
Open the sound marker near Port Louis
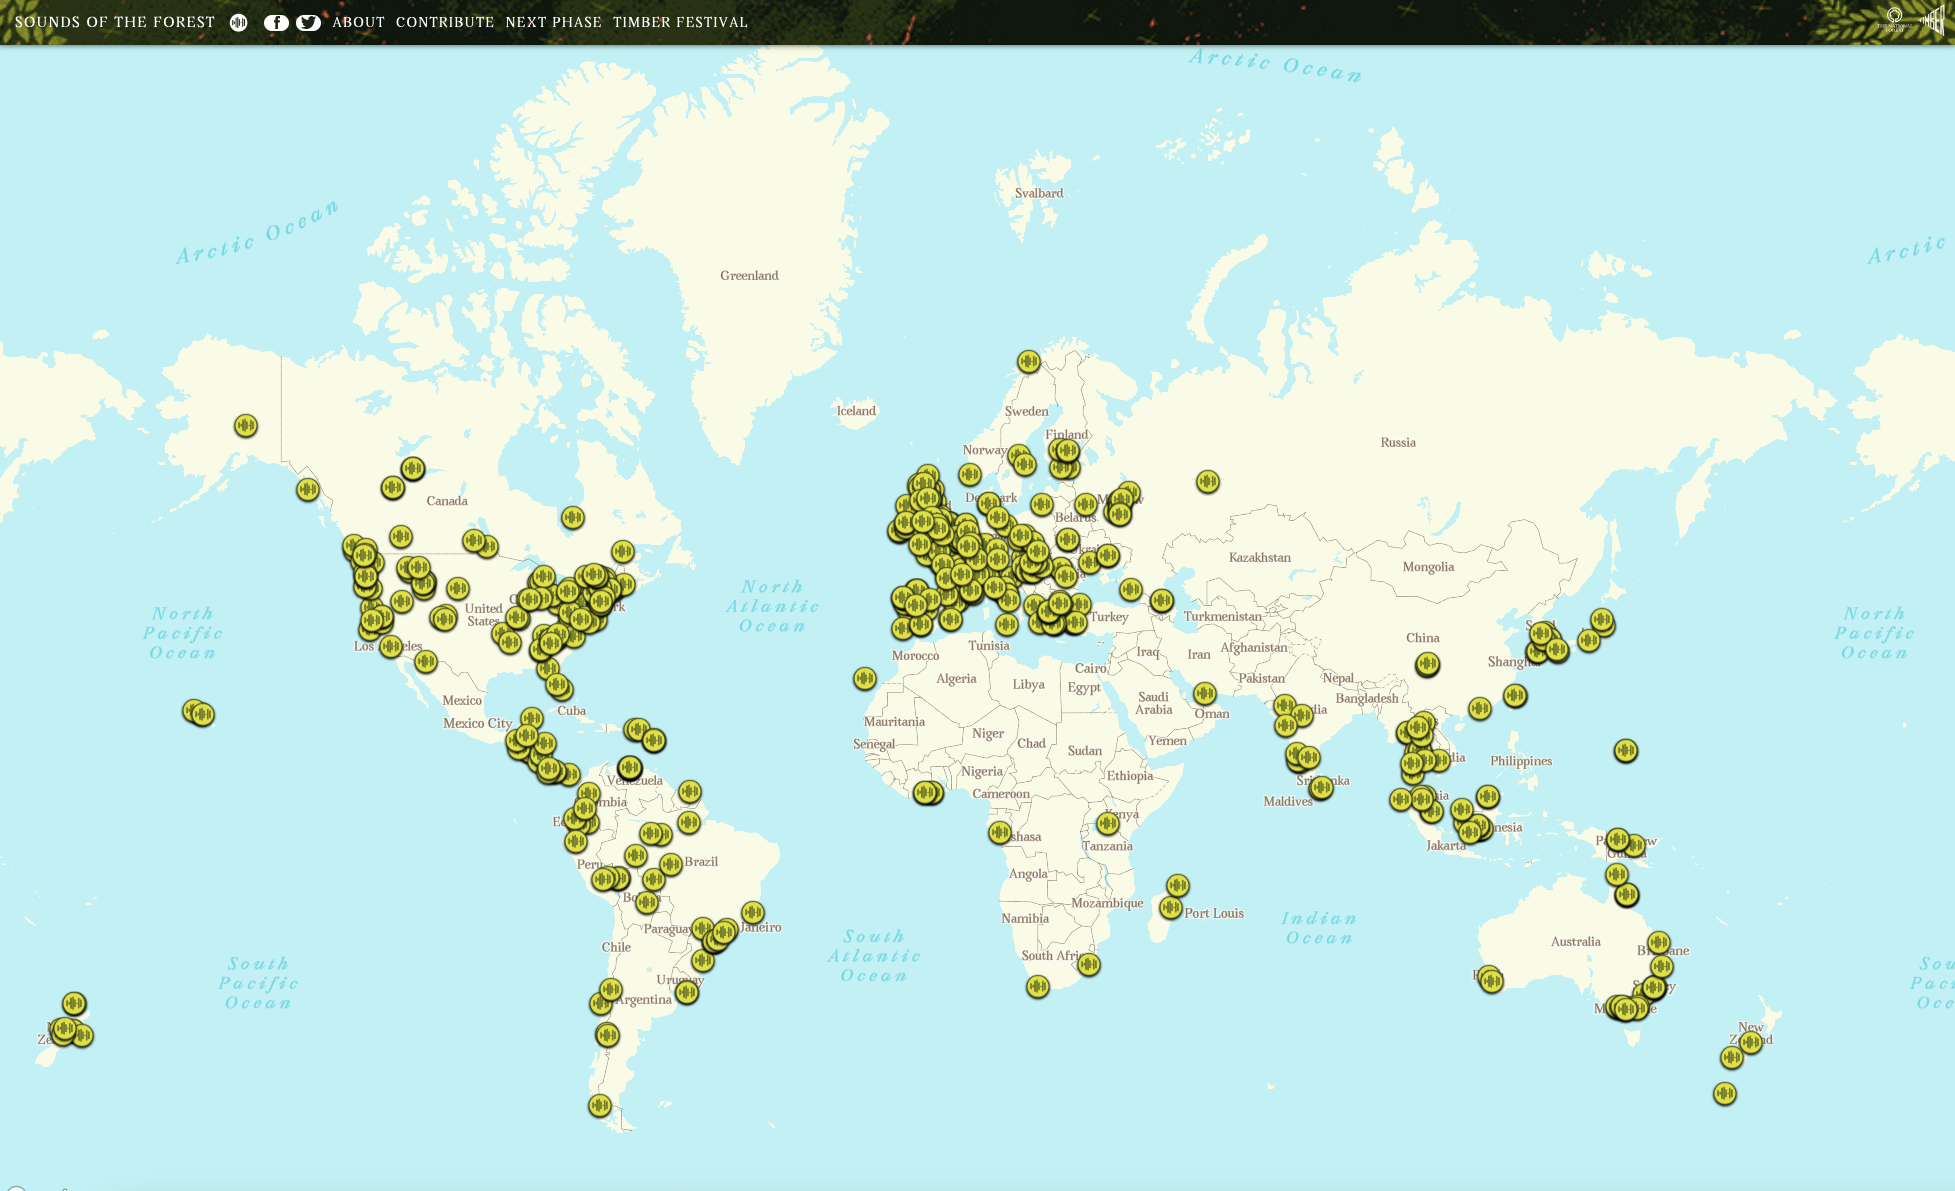point(1171,908)
